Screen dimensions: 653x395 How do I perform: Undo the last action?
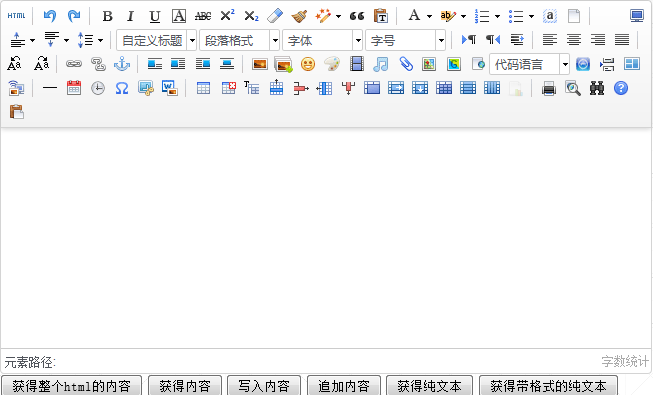coord(50,16)
